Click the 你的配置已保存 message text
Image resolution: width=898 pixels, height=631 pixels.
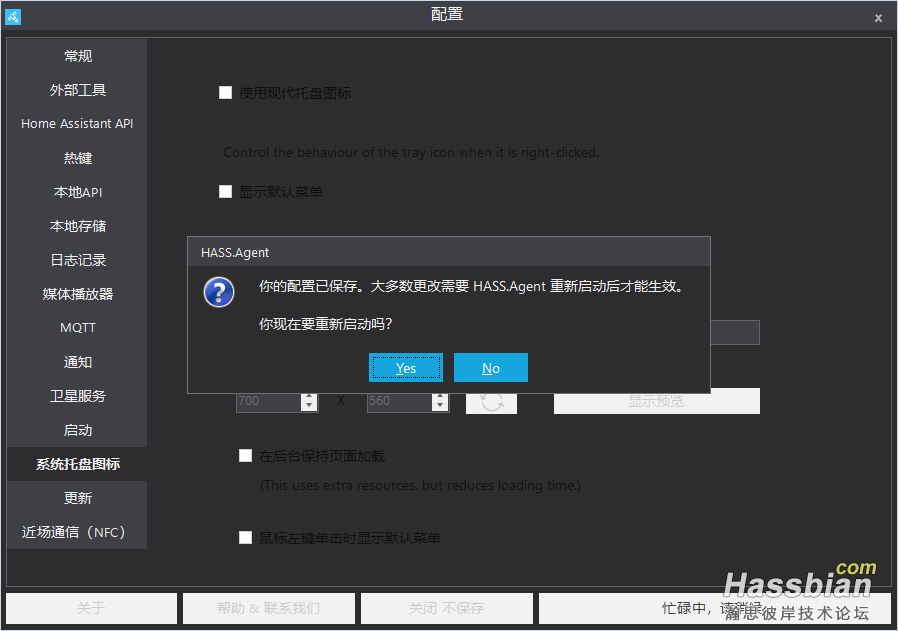pyautogui.click(x=471, y=286)
